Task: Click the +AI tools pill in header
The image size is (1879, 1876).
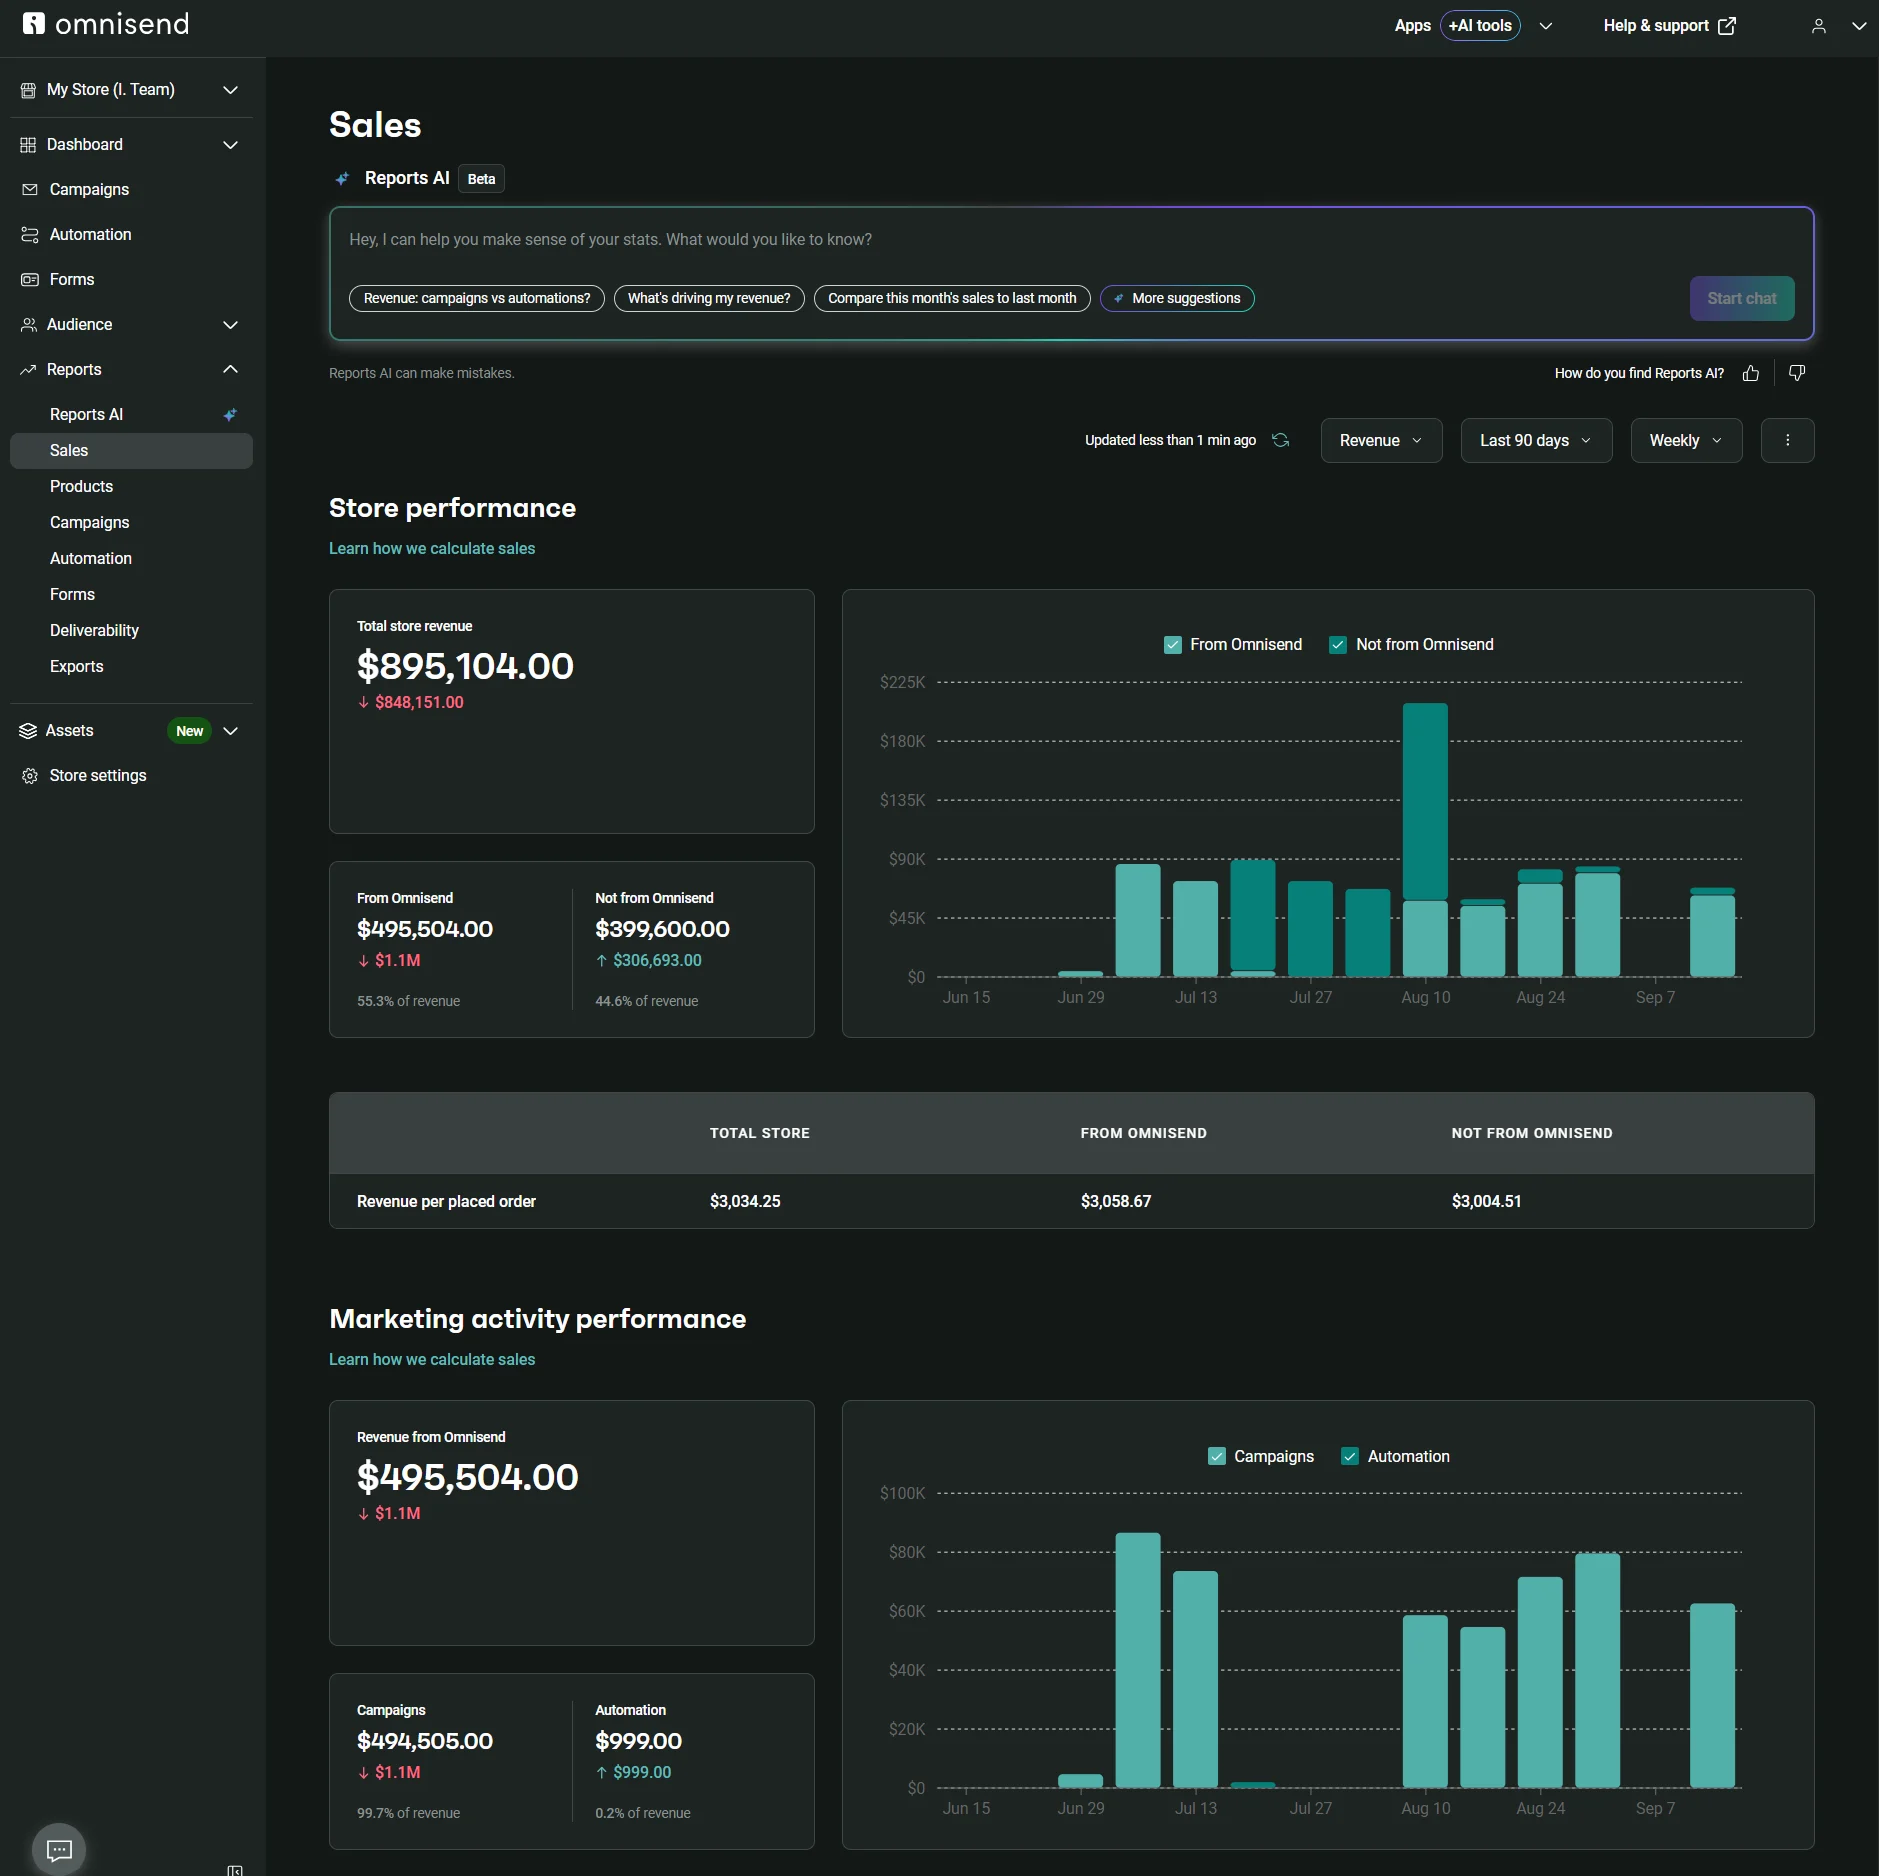Action: [x=1480, y=26]
